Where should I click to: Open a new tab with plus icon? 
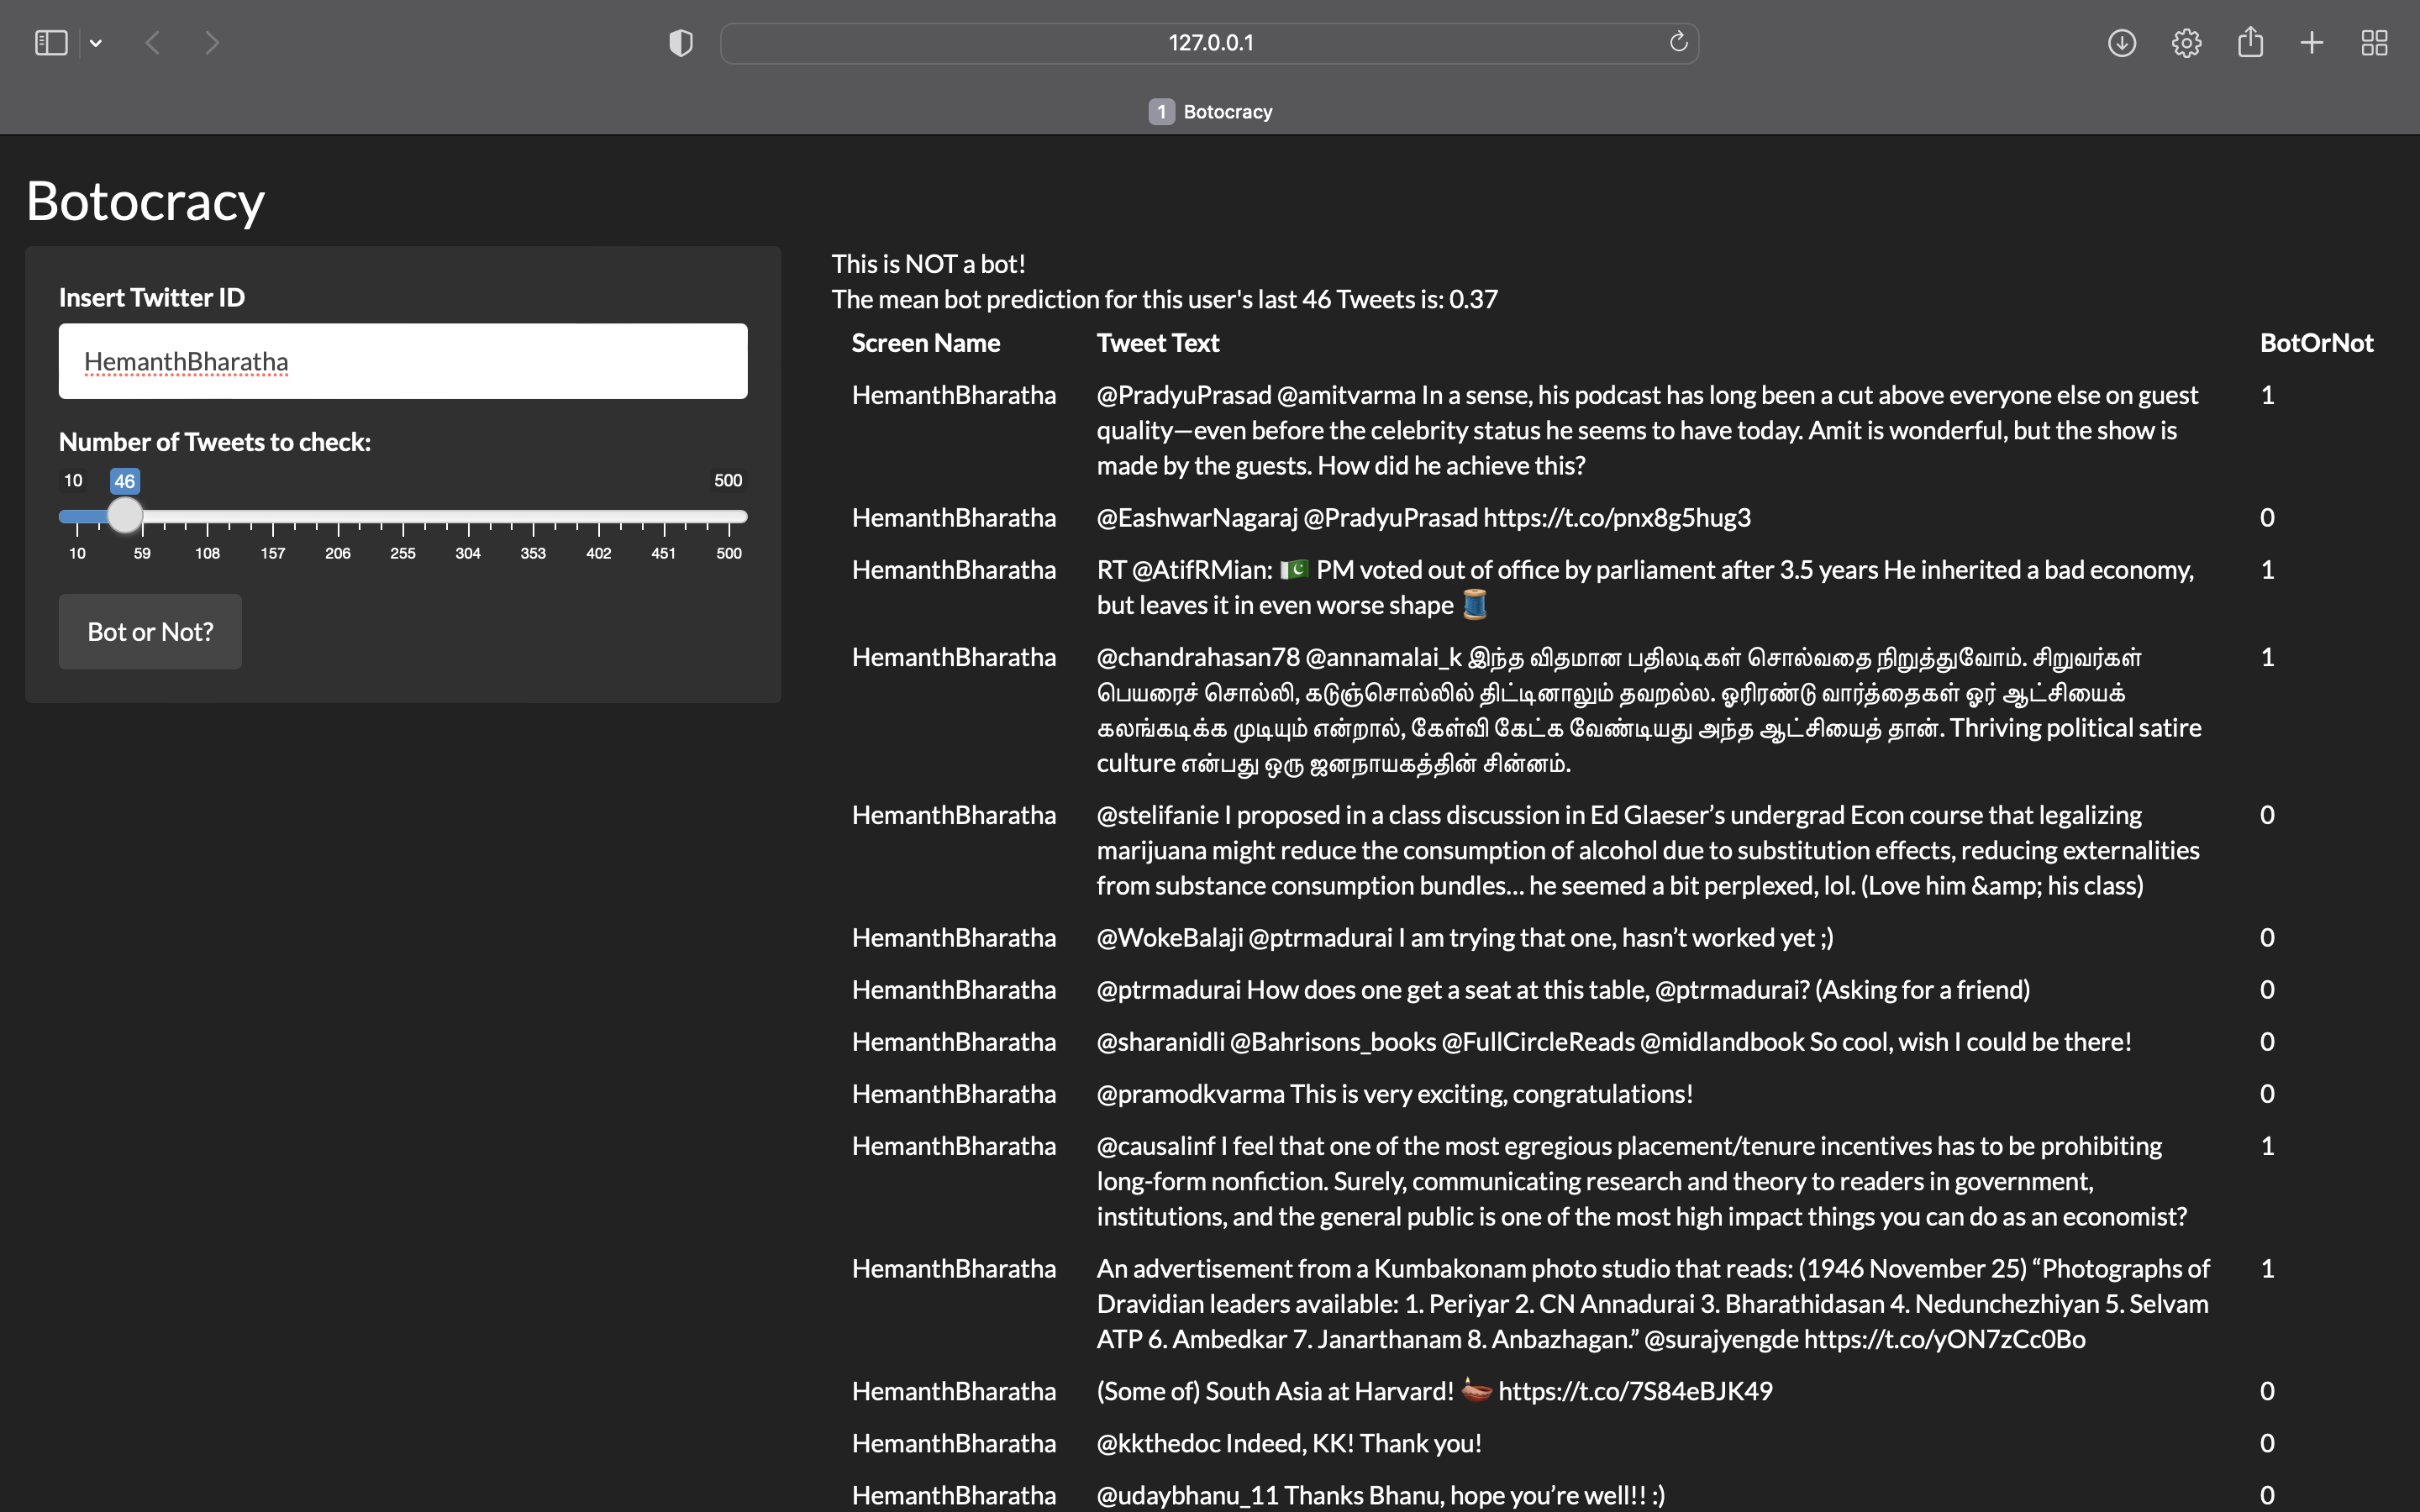2312,43
